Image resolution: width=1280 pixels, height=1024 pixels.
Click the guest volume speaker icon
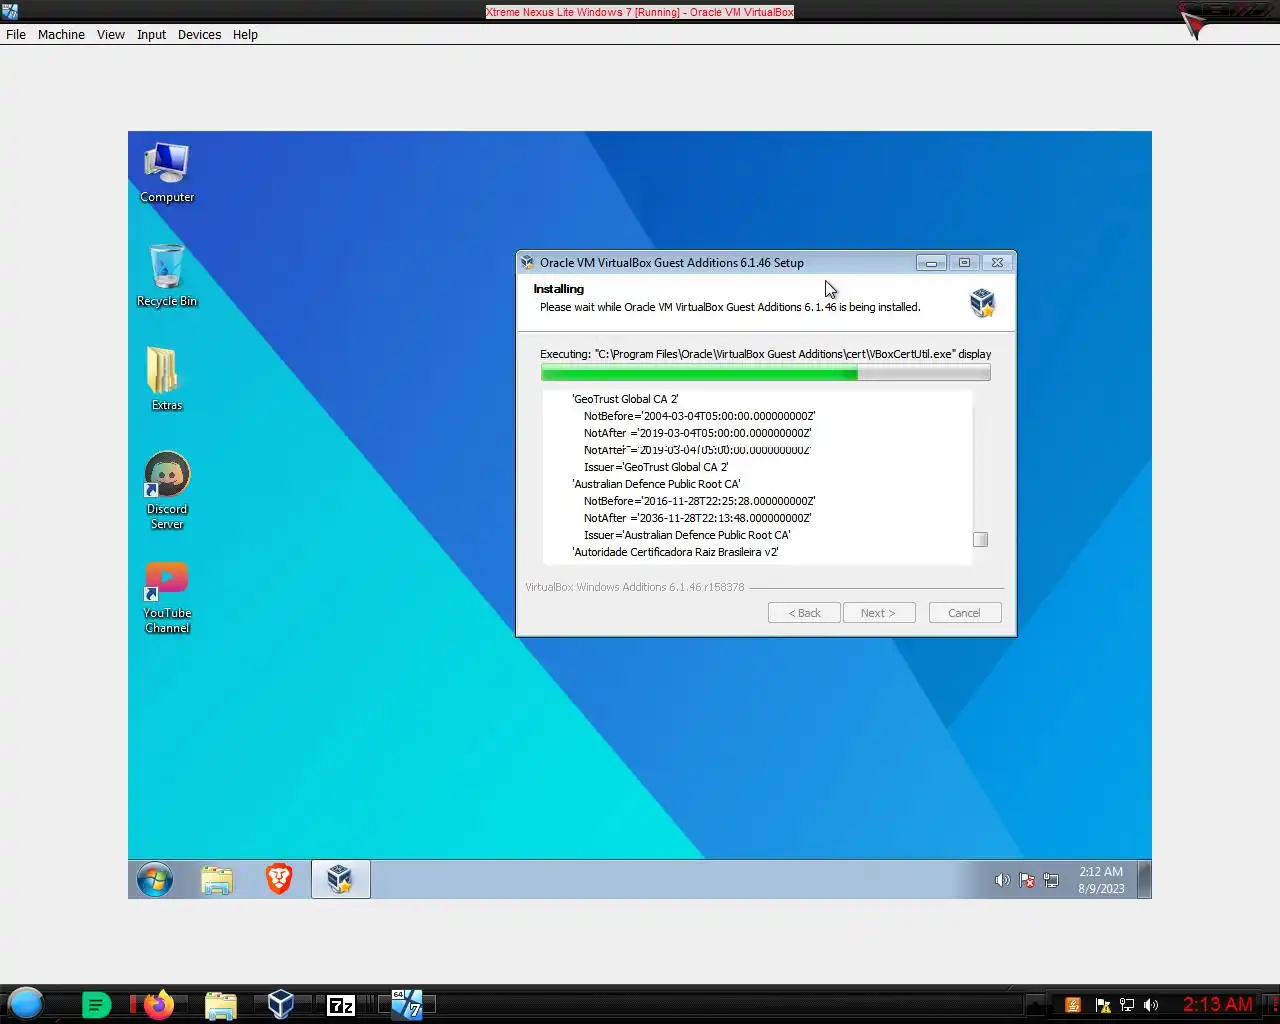[1002, 880]
